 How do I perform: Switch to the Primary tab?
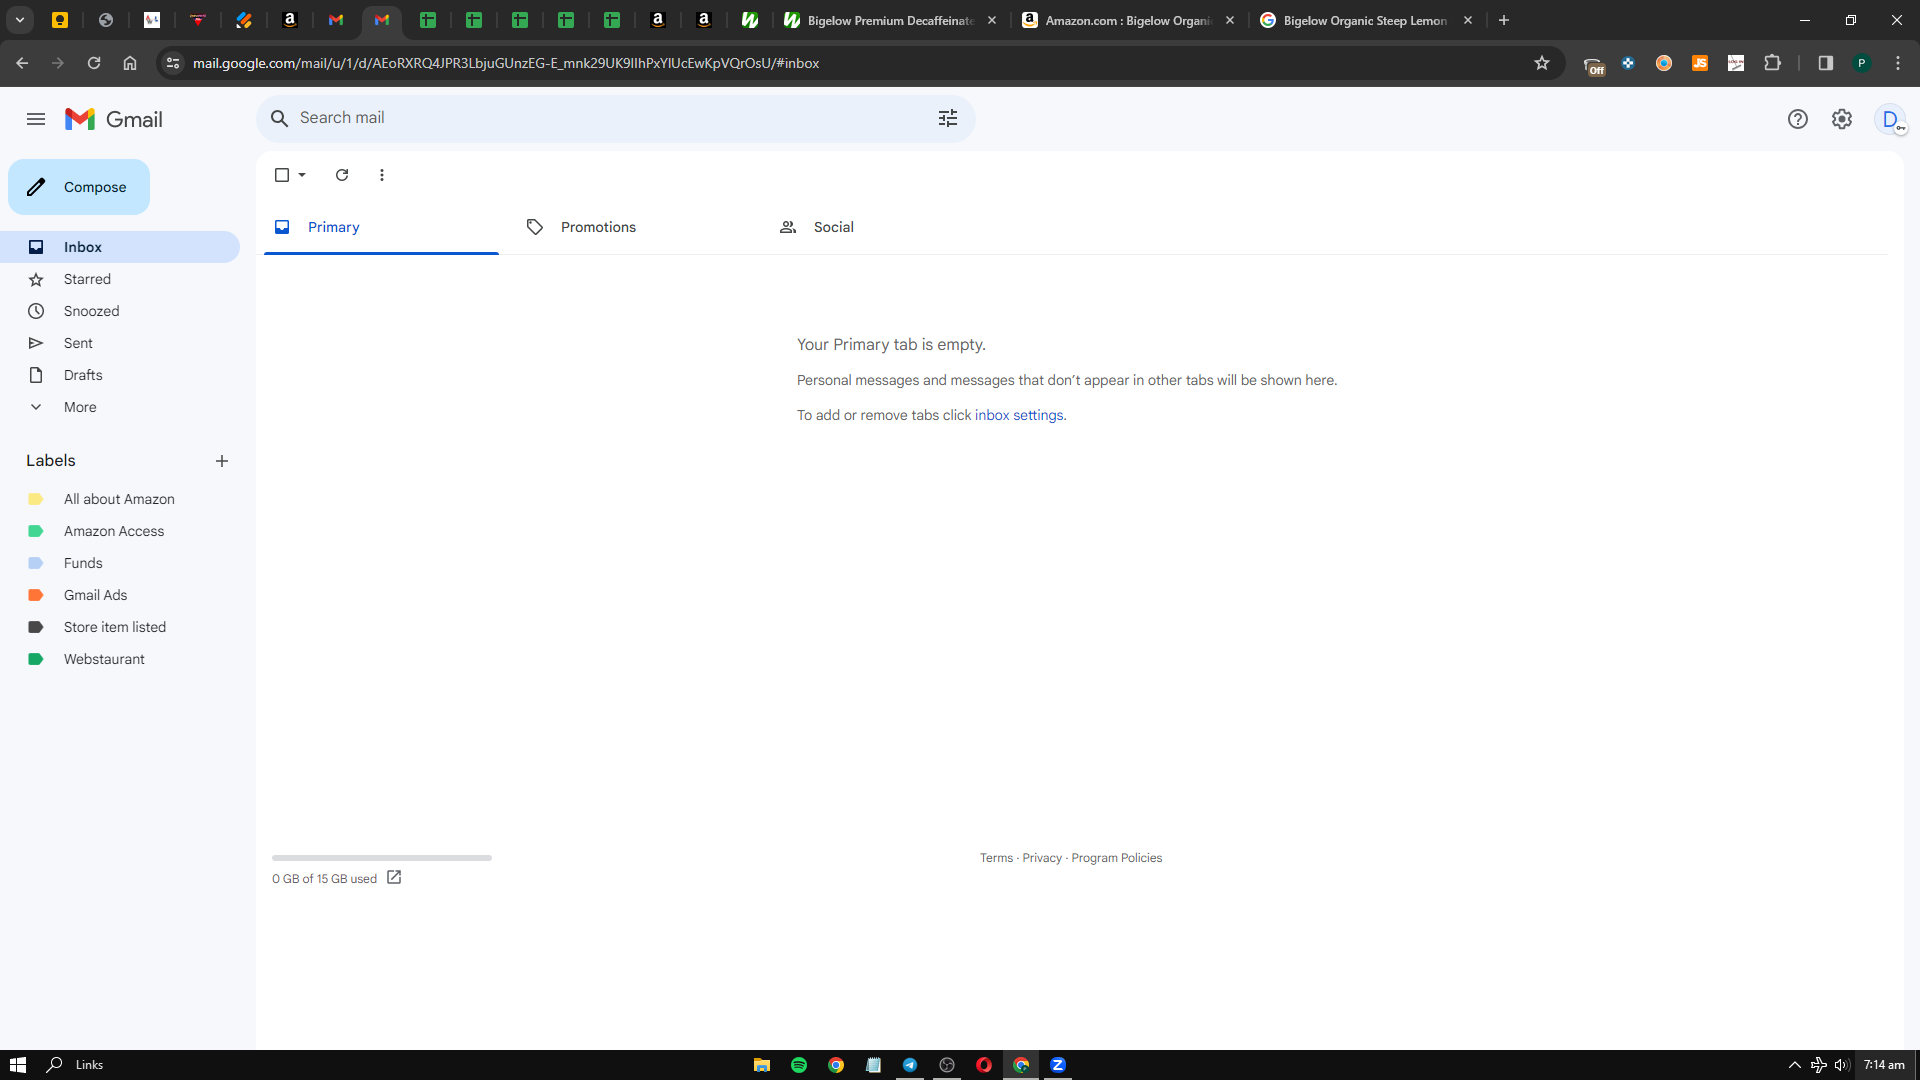pos(381,227)
